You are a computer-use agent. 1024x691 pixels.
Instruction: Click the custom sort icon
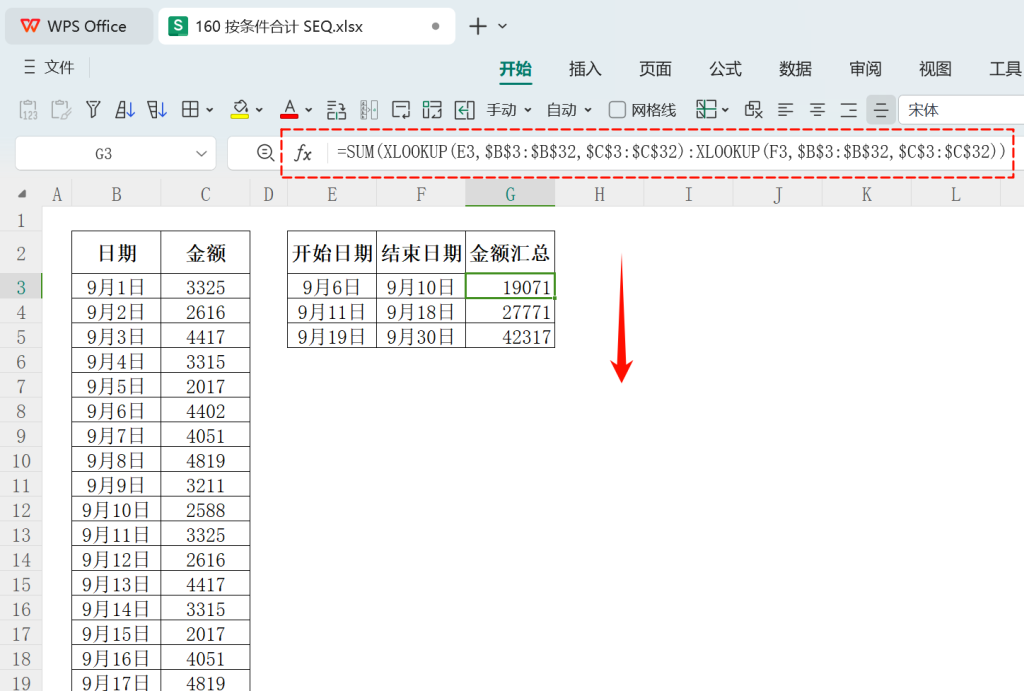(x=157, y=110)
